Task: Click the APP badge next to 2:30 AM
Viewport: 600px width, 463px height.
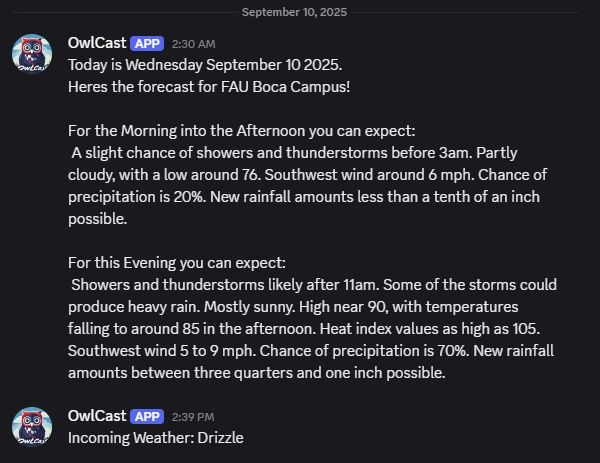Action: click(x=147, y=44)
